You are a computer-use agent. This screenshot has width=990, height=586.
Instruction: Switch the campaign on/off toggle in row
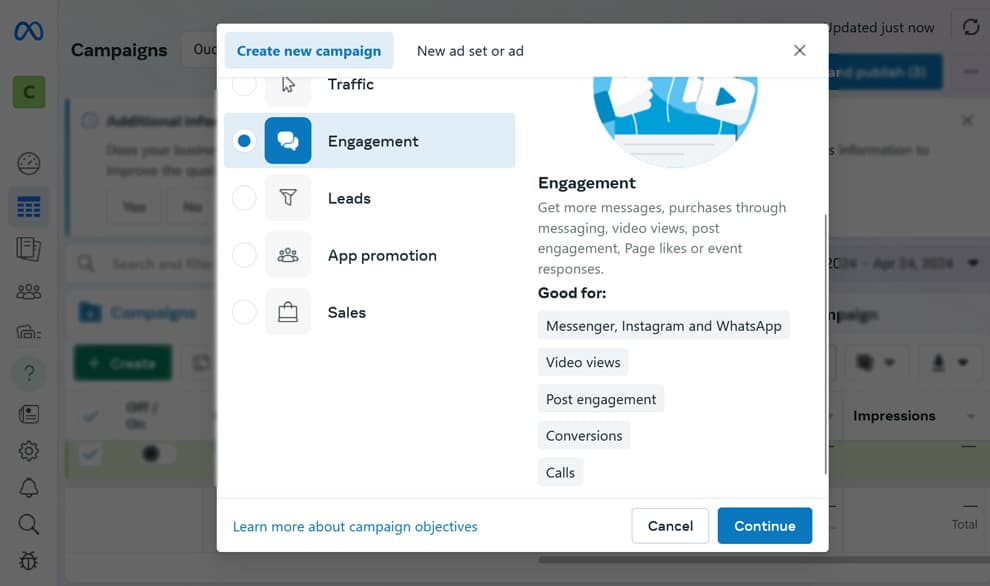[x=158, y=453]
